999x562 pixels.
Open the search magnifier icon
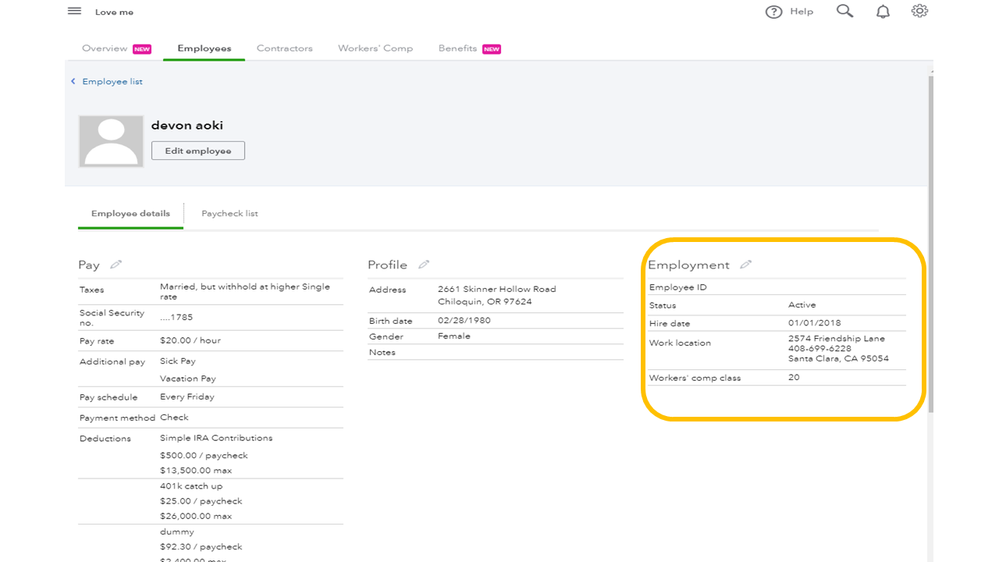coord(845,11)
